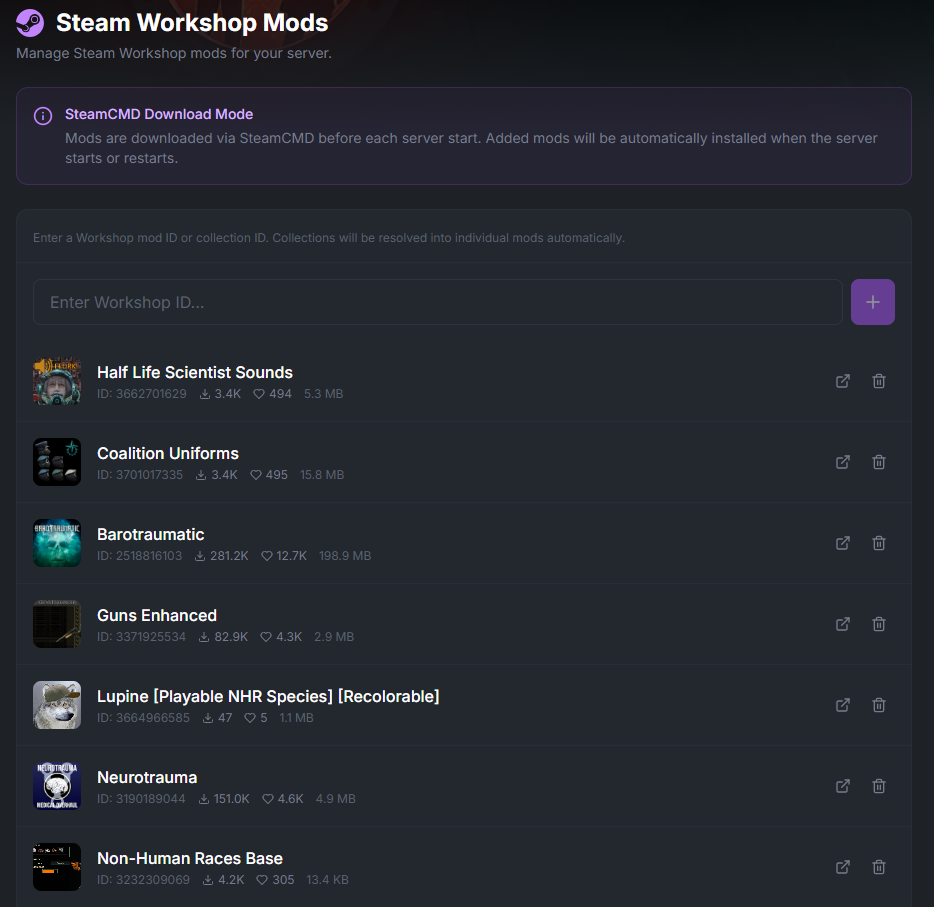934x907 pixels.
Task: Click the Barotraumatic skull thumbnail
Action: [57, 543]
